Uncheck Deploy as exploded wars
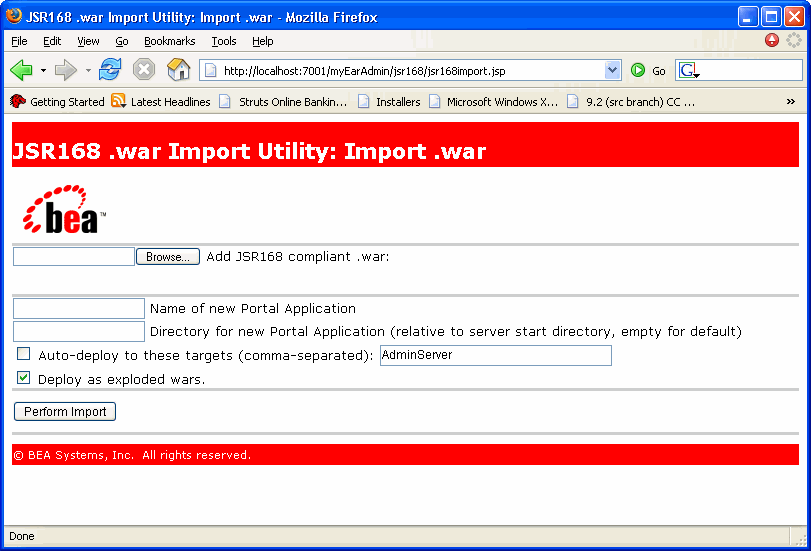 click(x=23, y=378)
